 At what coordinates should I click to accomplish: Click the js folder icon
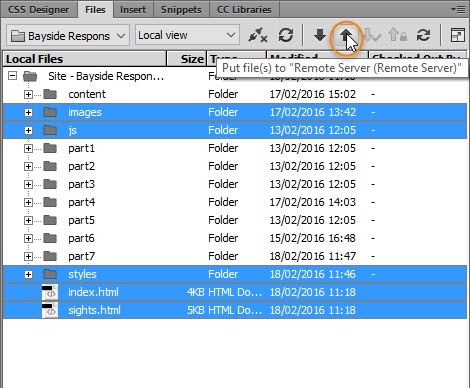50,130
